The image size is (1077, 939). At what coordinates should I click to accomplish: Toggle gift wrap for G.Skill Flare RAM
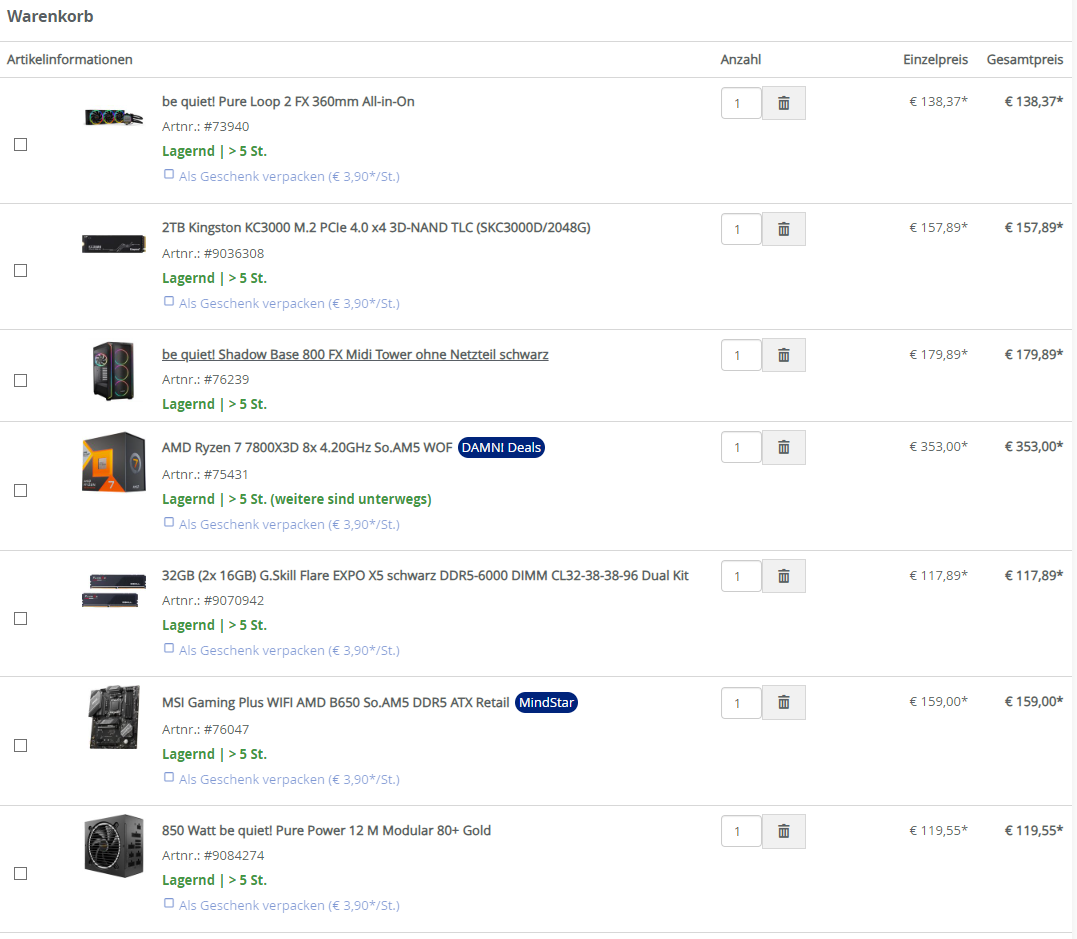(169, 648)
